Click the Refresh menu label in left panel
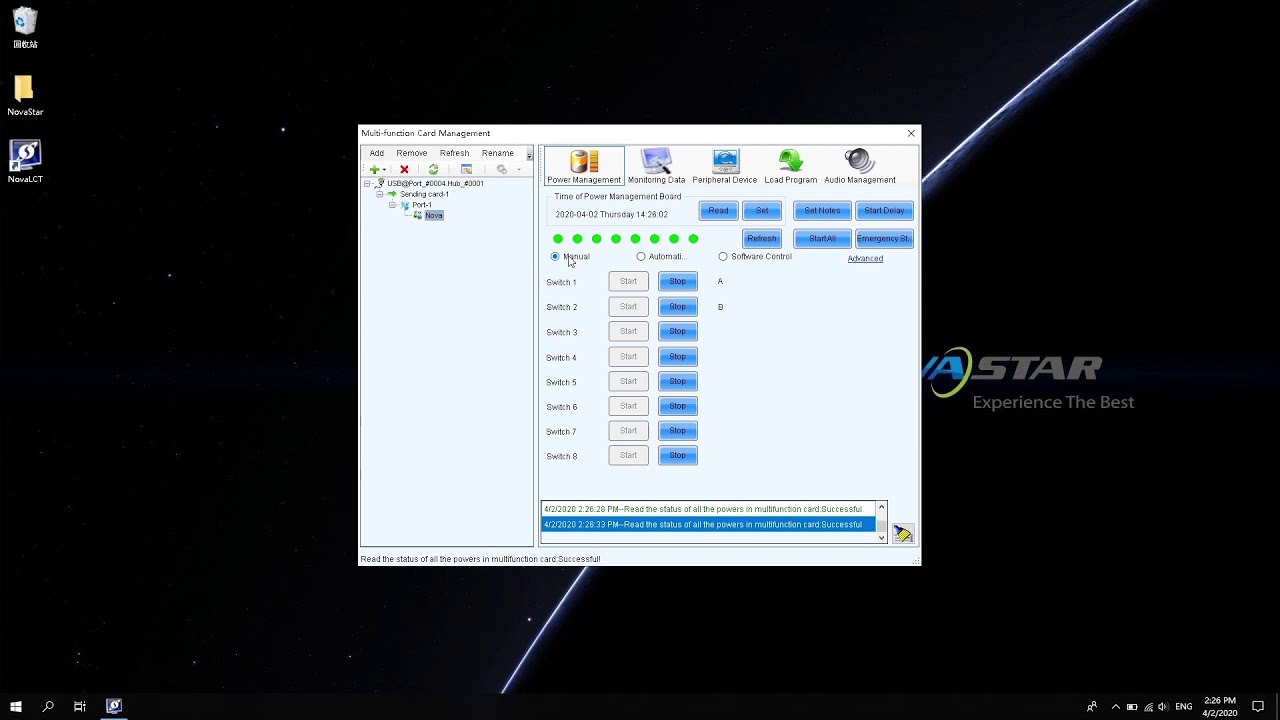The width and height of the screenshot is (1280, 720). [454, 153]
